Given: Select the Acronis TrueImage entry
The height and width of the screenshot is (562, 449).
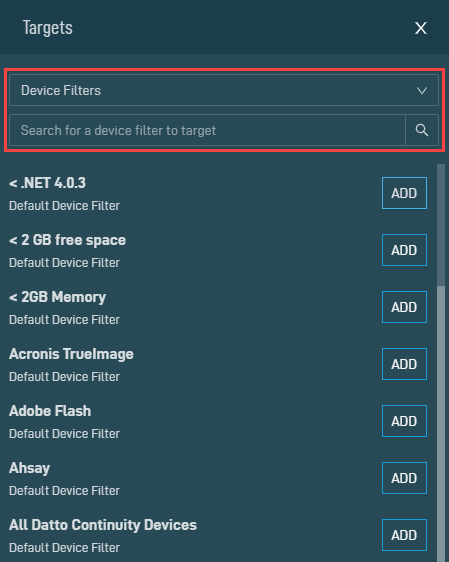Looking at the screenshot, I should coord(71,354).
